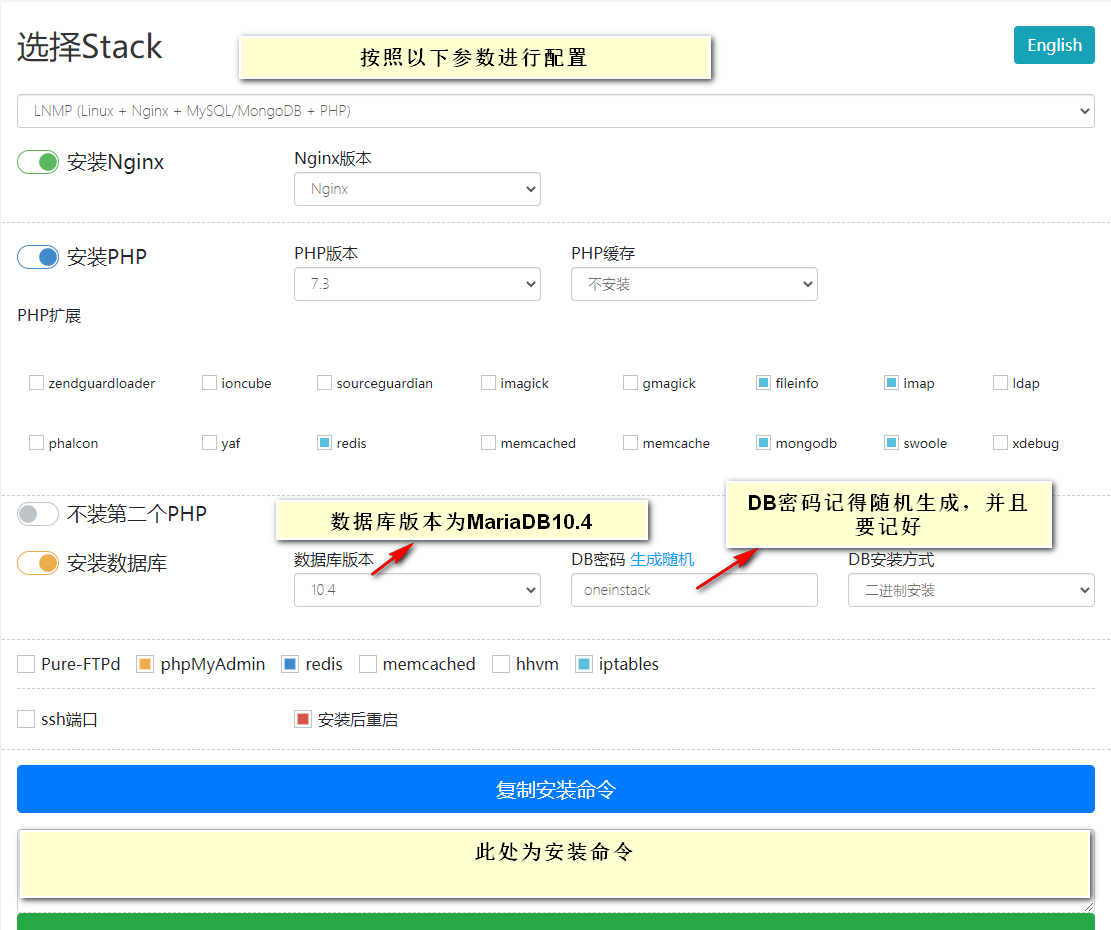Check the zendguardloader extension
Screen dimensions: 1111x930
click(x=36, y=383)
